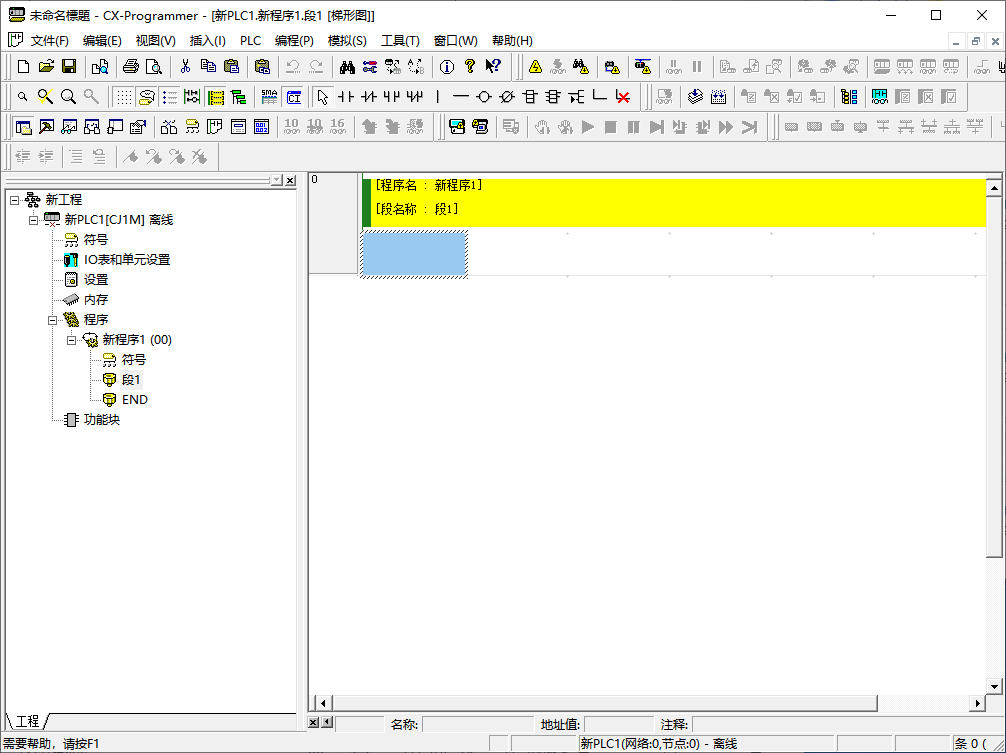This screenshot has width=1006, height=753.
Task: Toggle the project workspace window button
Action: click(x=24, y=127)
